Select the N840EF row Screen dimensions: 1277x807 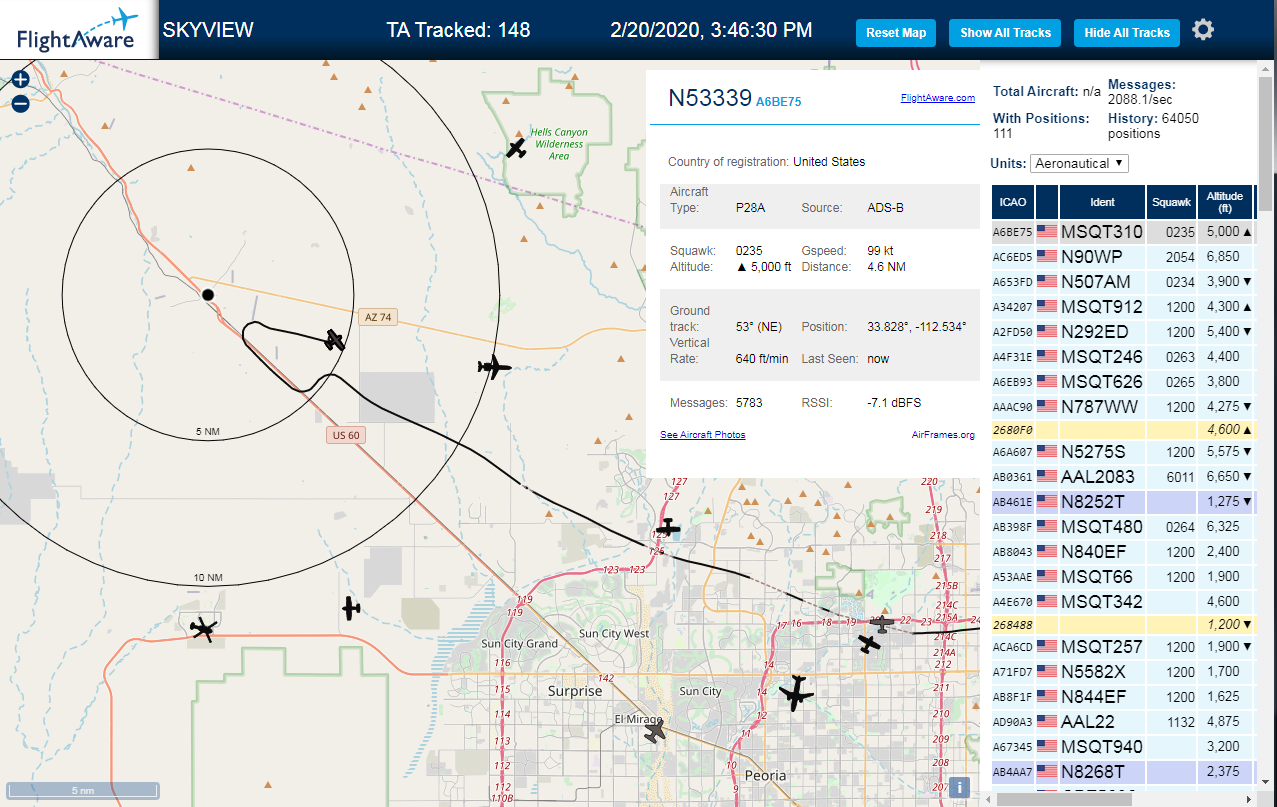coord(1123,552)
